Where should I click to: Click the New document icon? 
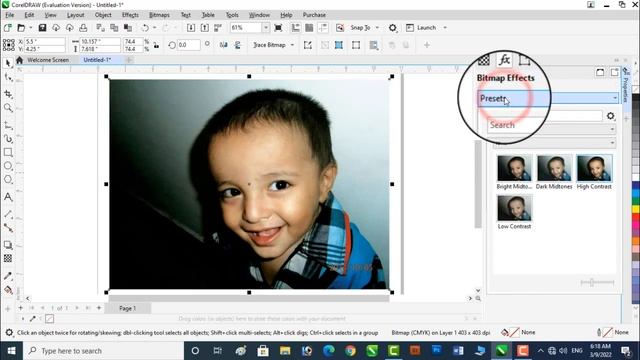click(7, 28)
